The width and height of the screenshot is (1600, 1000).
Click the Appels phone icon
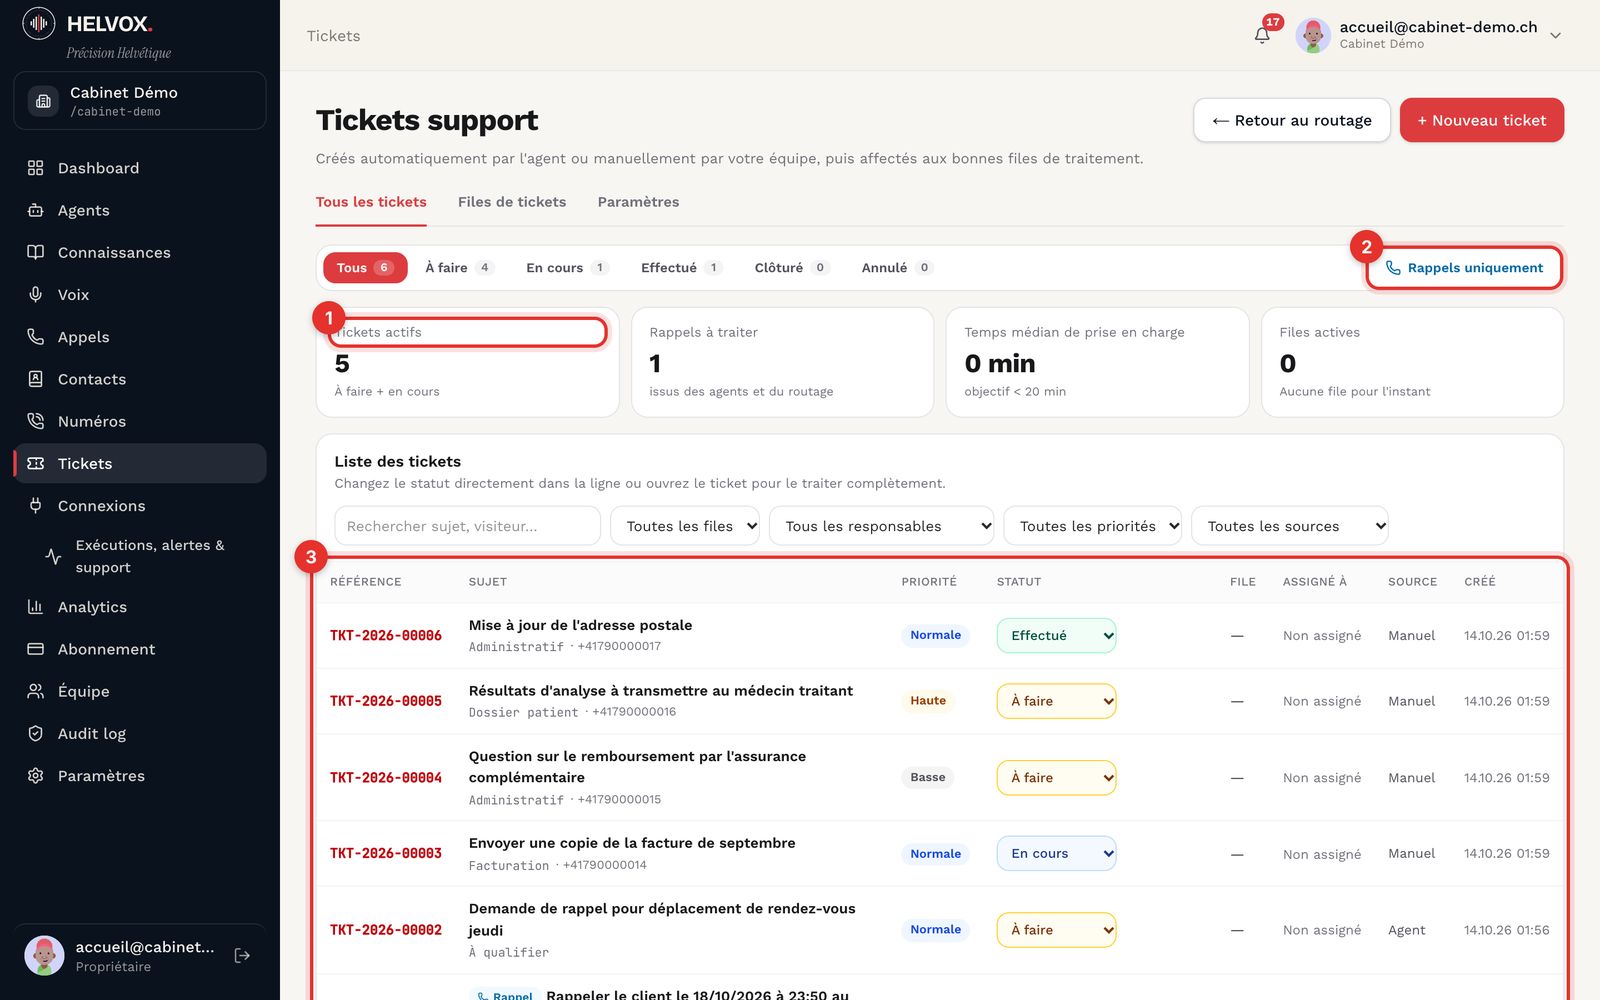click(36, 337)
